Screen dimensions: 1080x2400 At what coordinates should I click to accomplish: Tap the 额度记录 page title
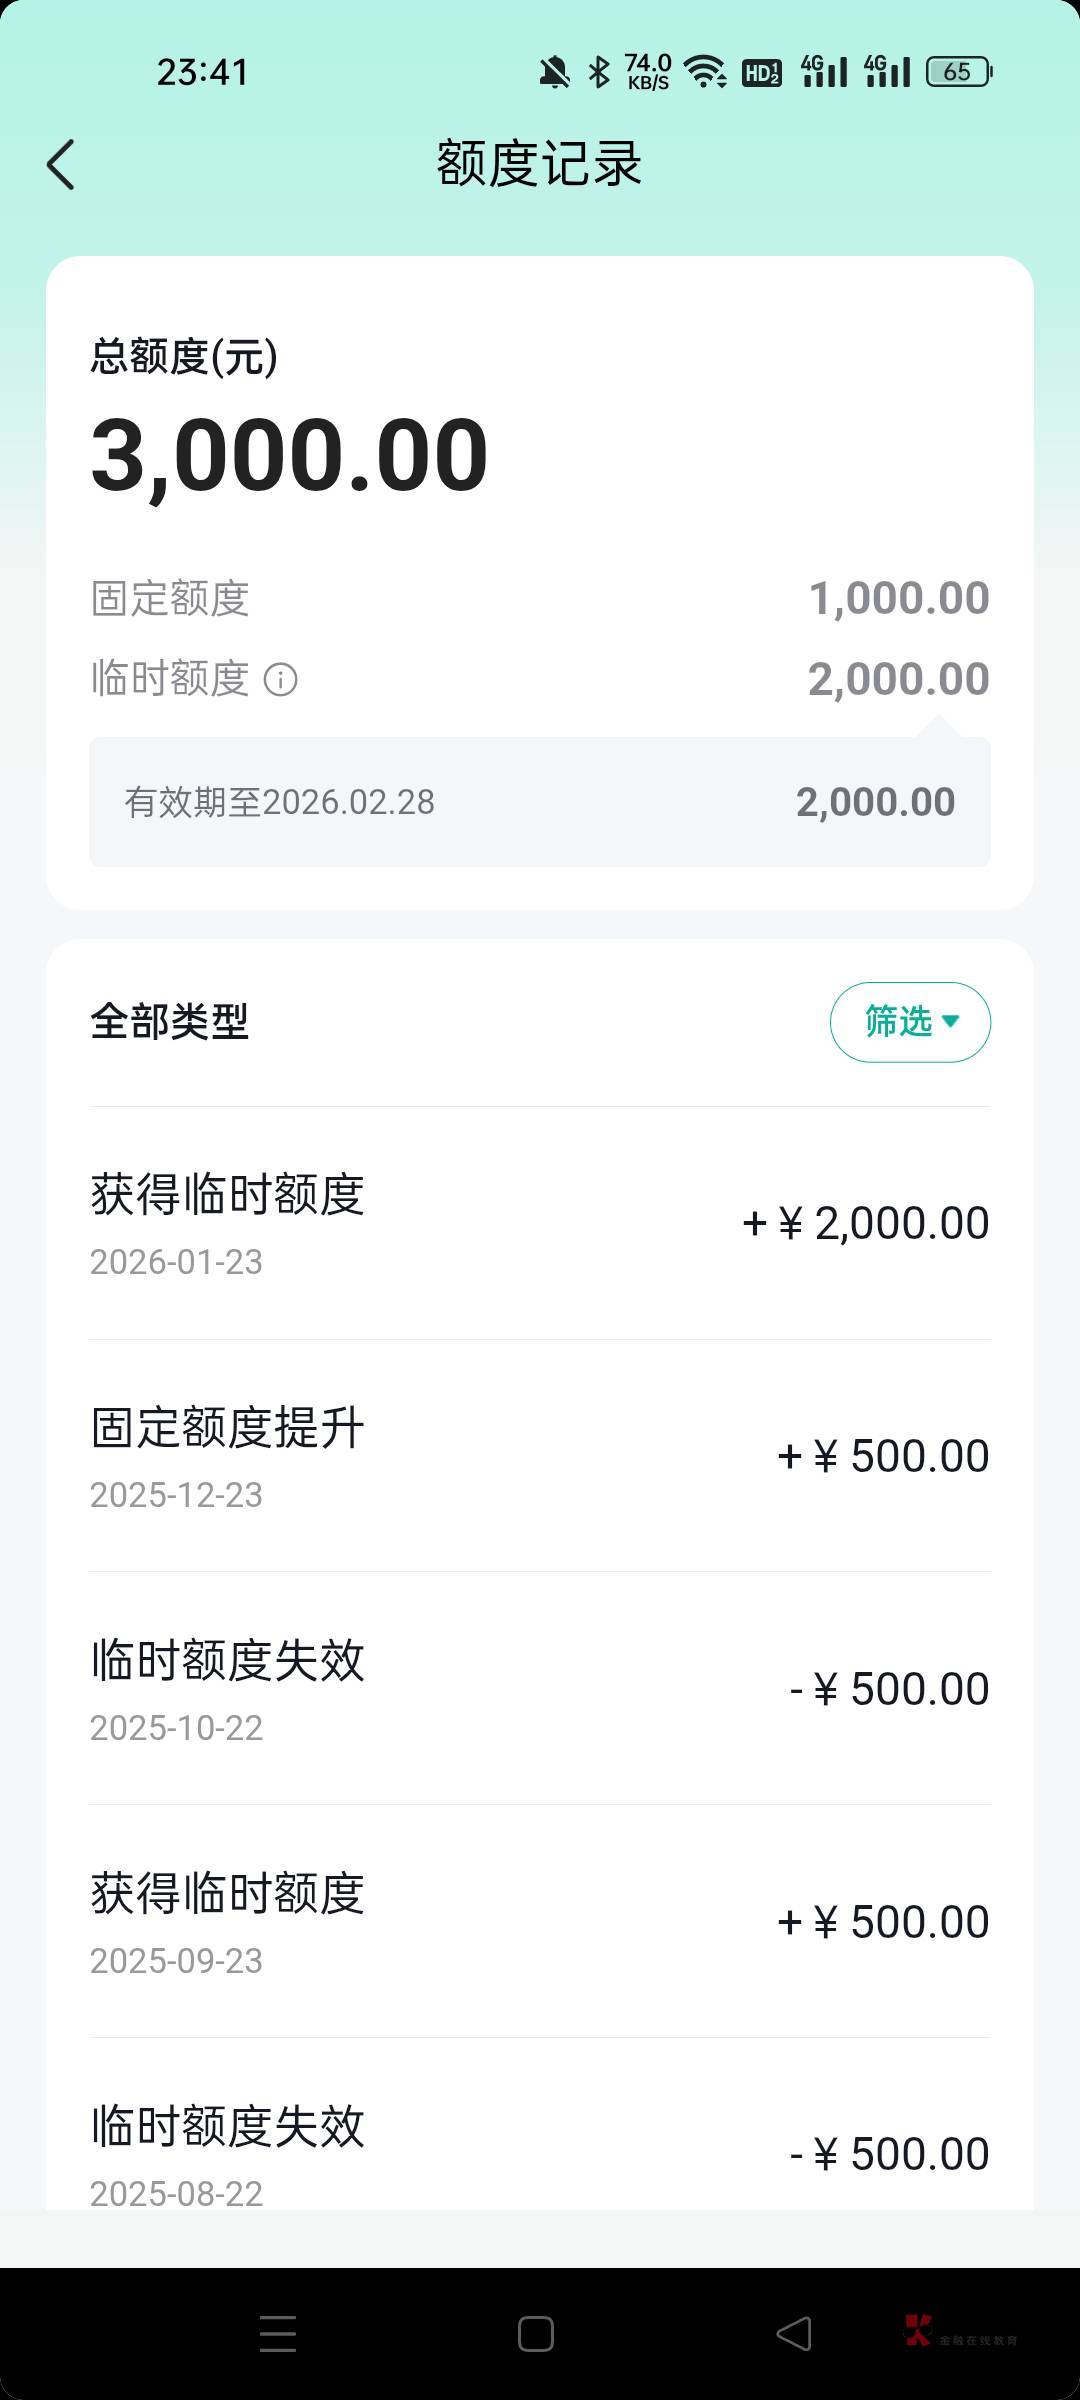pyautogui.click(x=540, y=165)
